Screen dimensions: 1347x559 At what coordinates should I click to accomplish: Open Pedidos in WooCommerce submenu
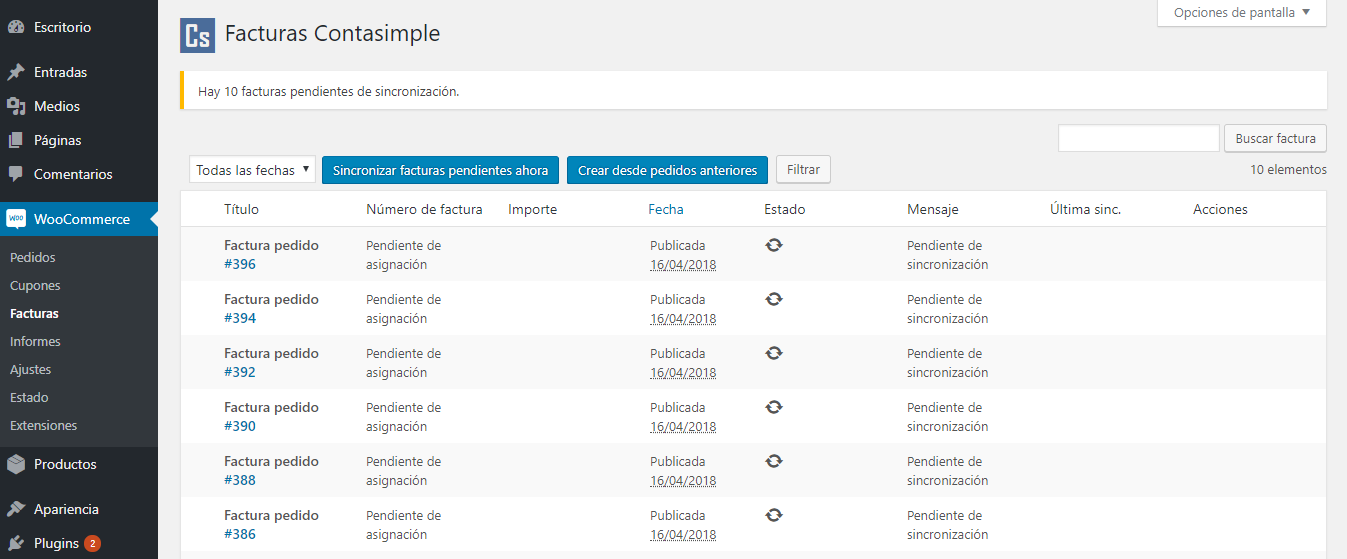33,257
